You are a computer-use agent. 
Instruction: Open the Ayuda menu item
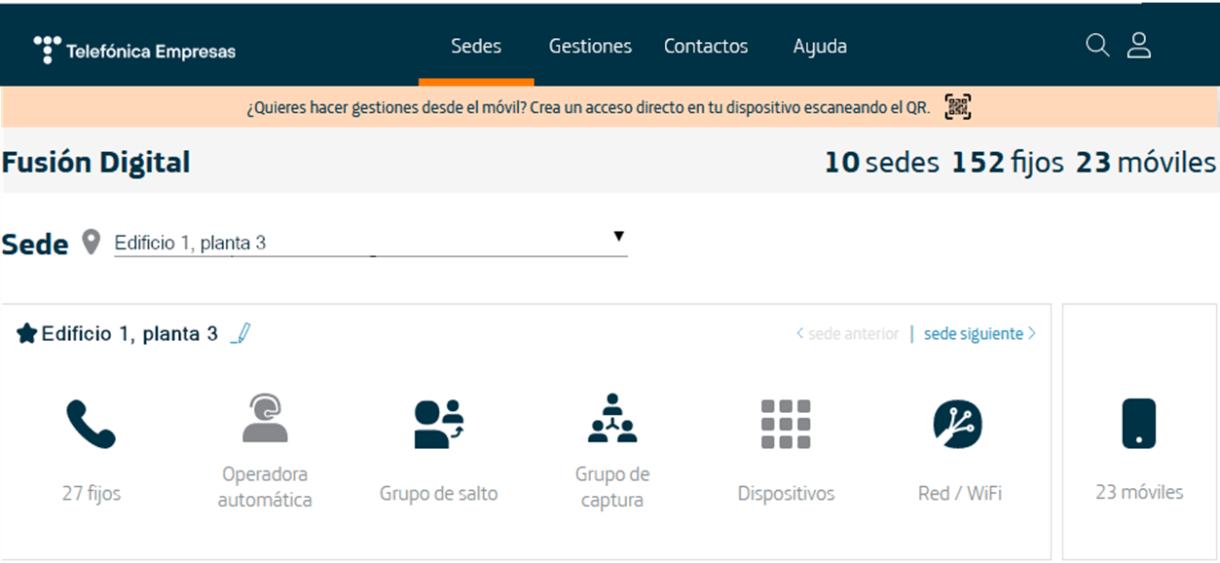coord(819,47)
